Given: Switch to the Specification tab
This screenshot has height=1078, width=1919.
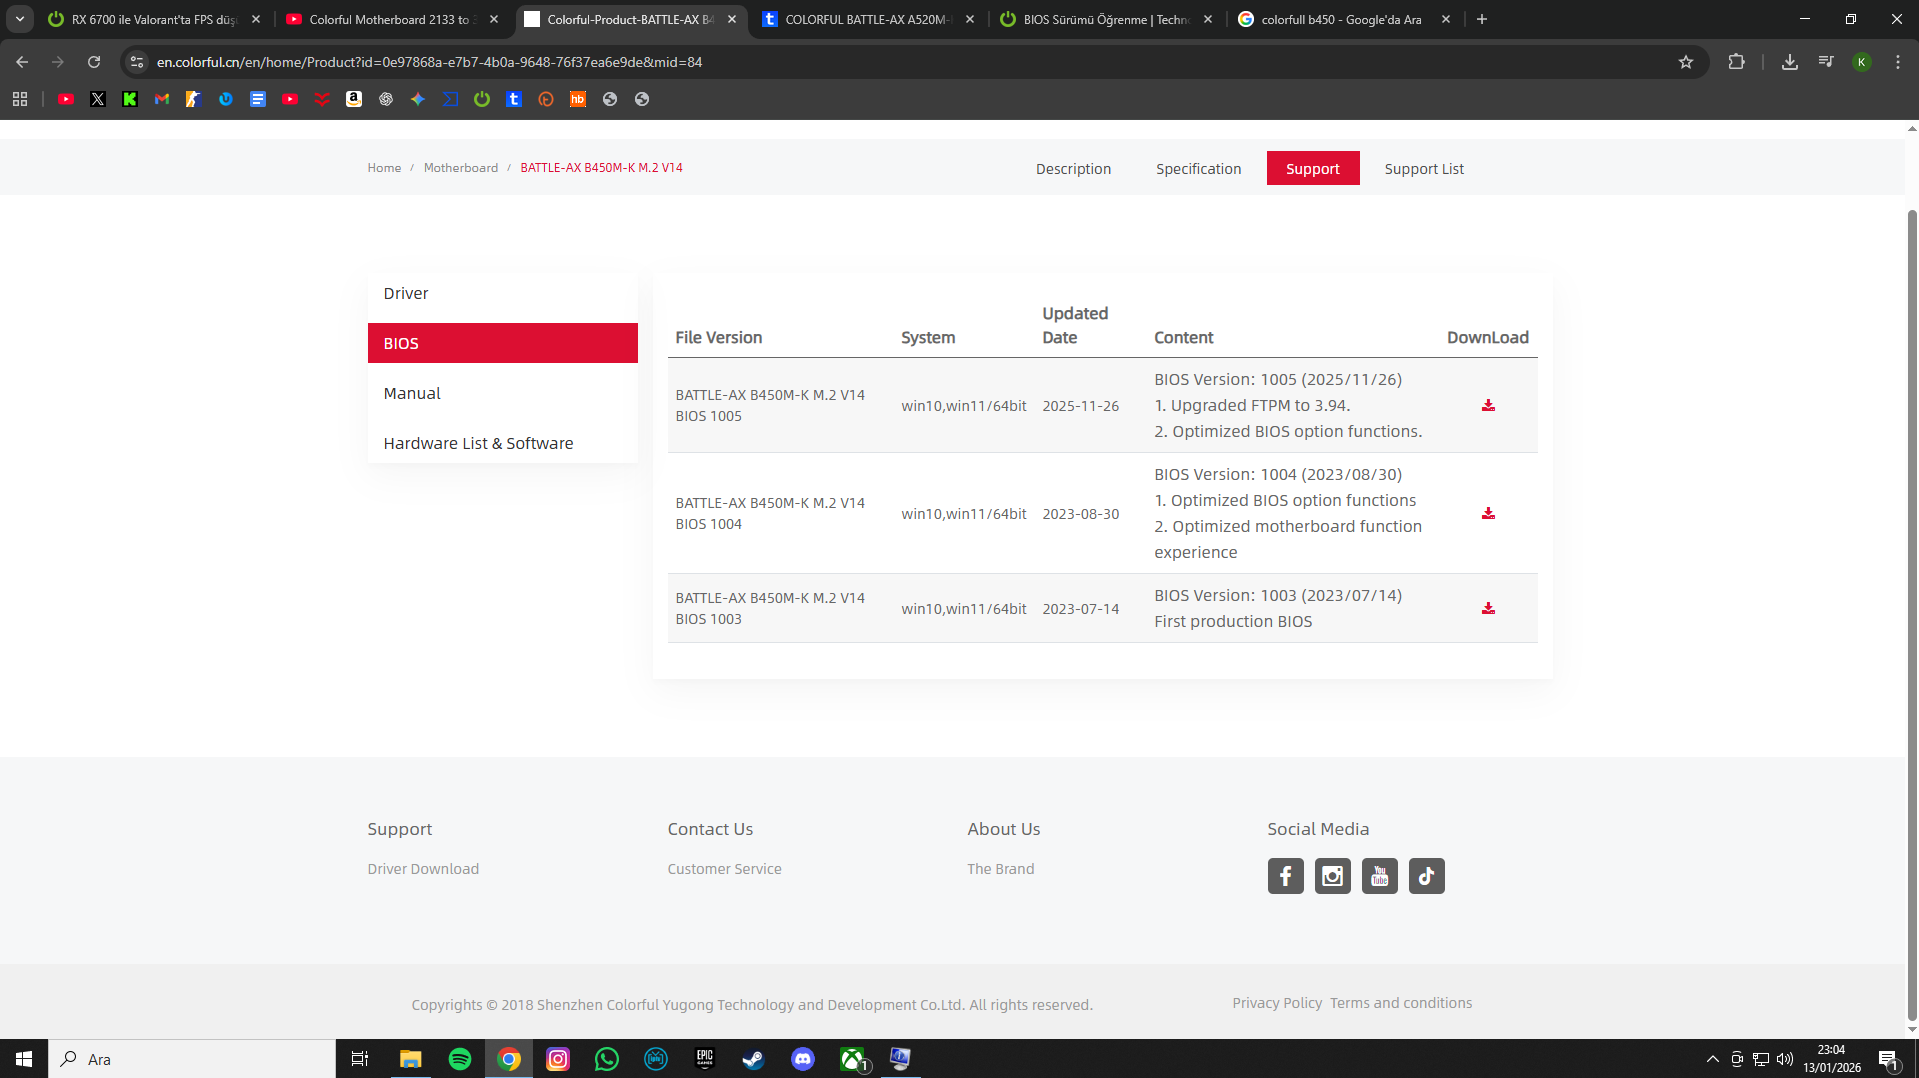Looking at the screenshot, I should (1198, 169).
